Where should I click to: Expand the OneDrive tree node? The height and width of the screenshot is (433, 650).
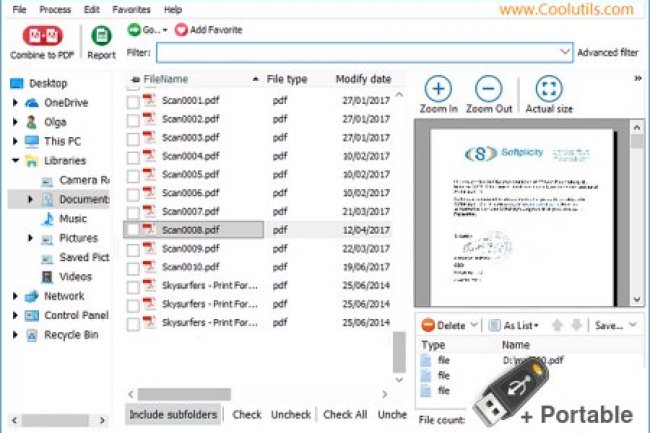click(x=15, y=102)
